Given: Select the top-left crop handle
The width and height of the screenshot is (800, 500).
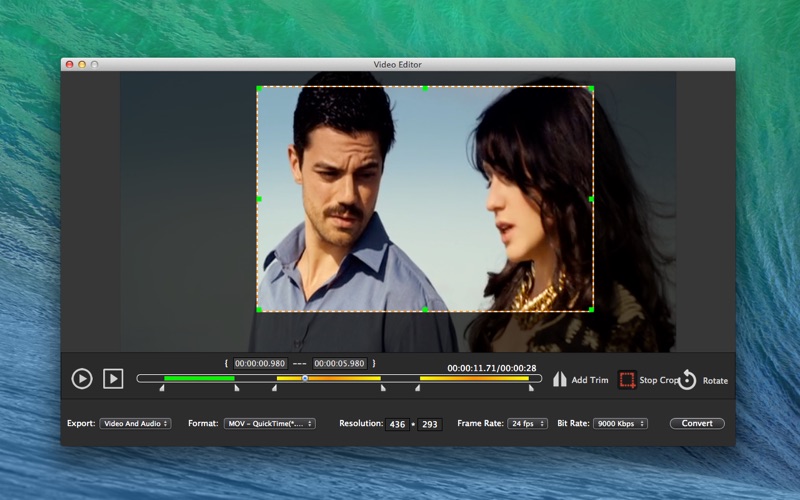Looking at the screenshot, I should click(x=259, y=88).
